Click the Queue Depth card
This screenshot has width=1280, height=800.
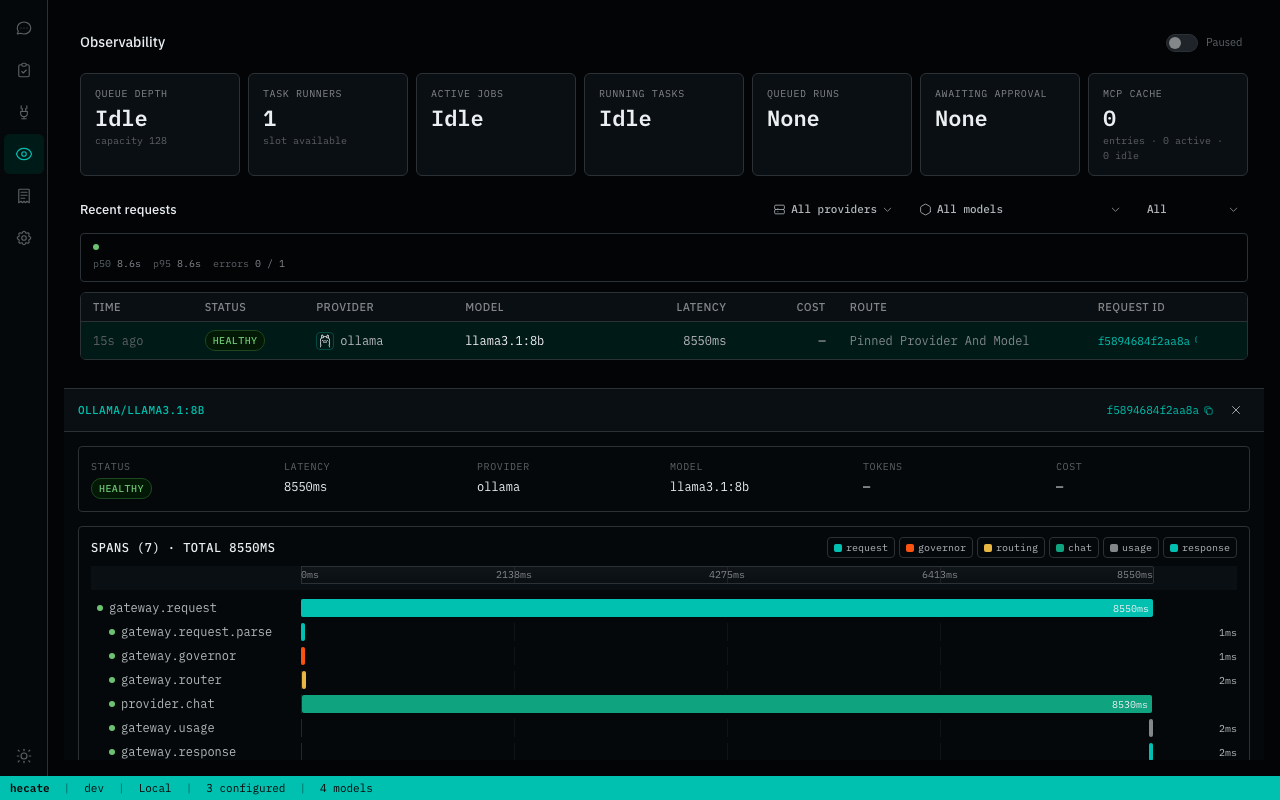[160, 124]
